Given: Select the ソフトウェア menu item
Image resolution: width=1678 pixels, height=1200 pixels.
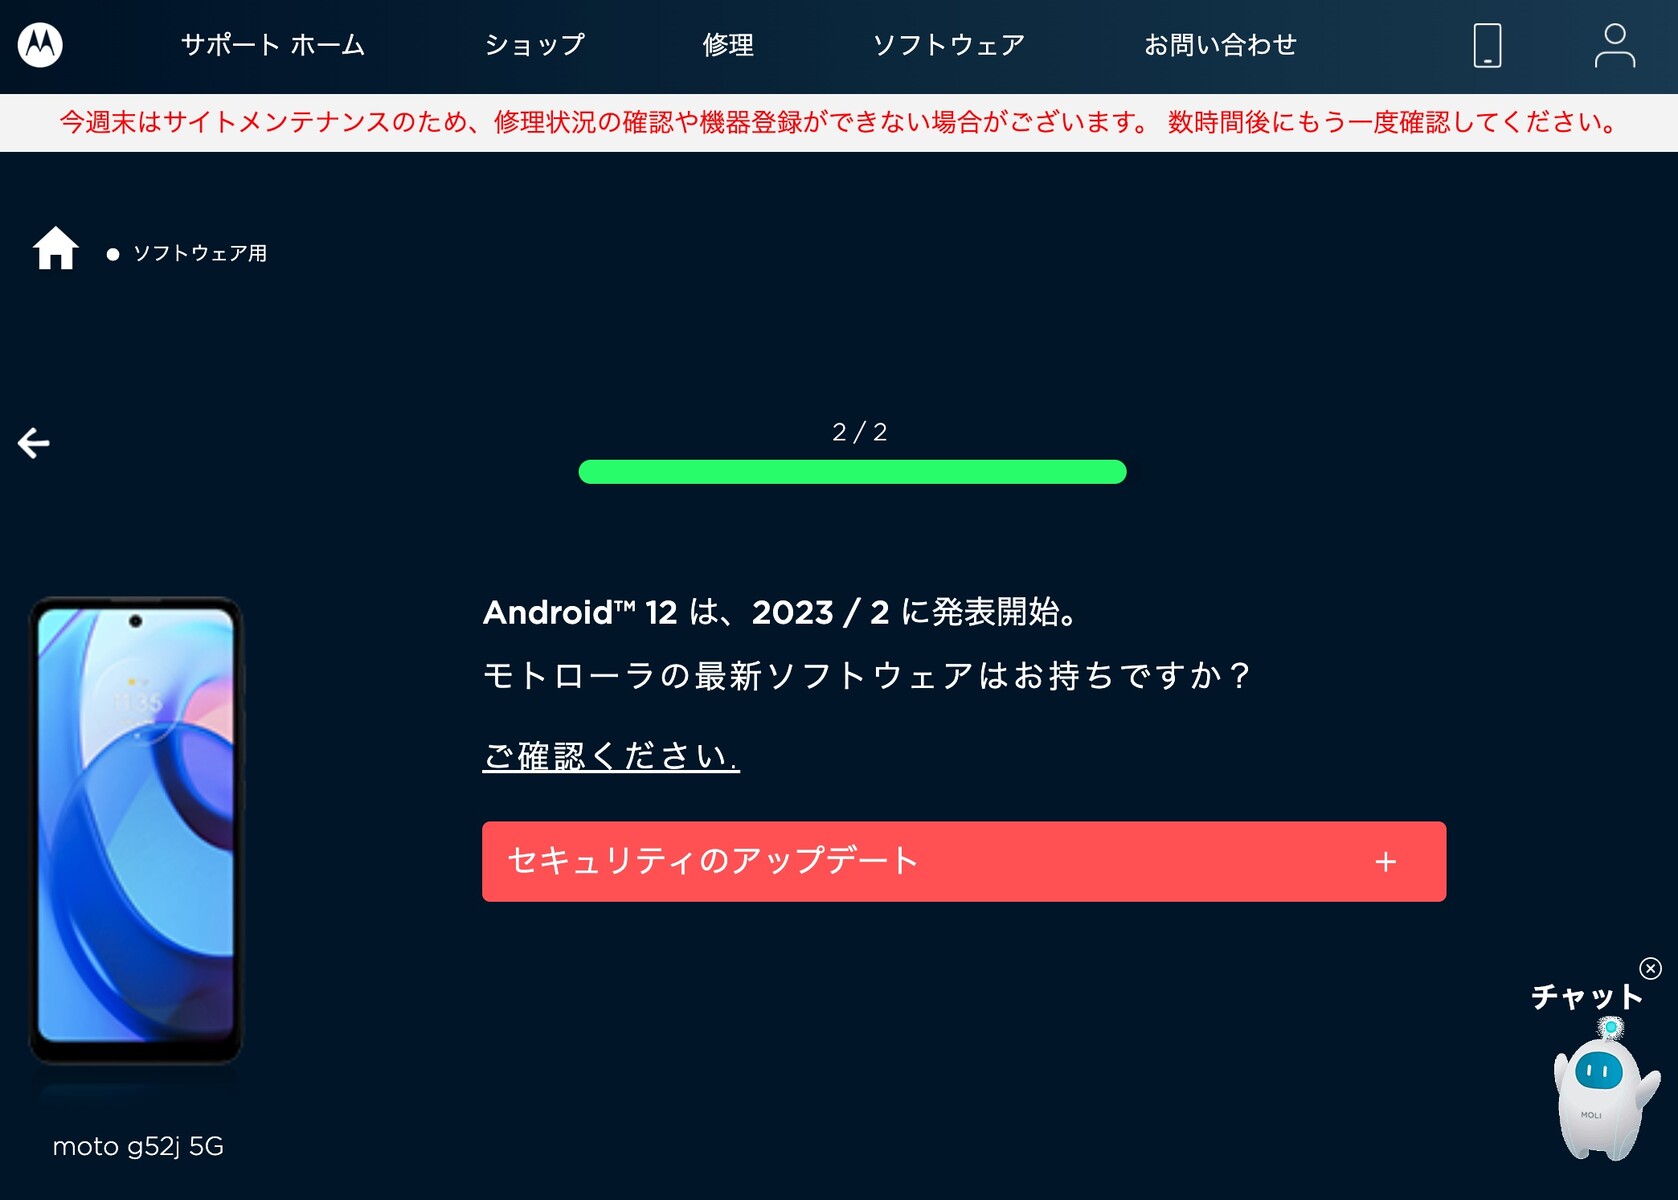Looking at the screenshot, I should (949, 45).
